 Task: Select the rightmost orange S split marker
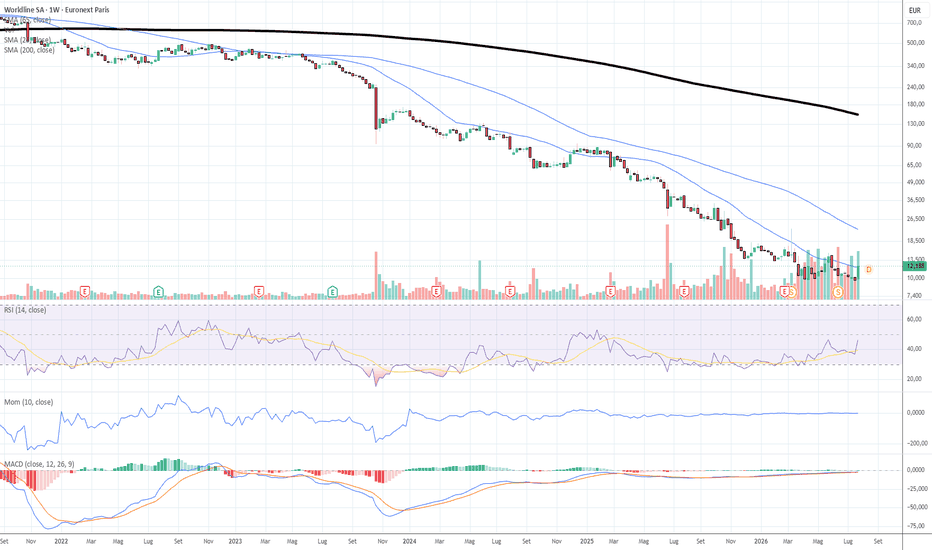838,292
